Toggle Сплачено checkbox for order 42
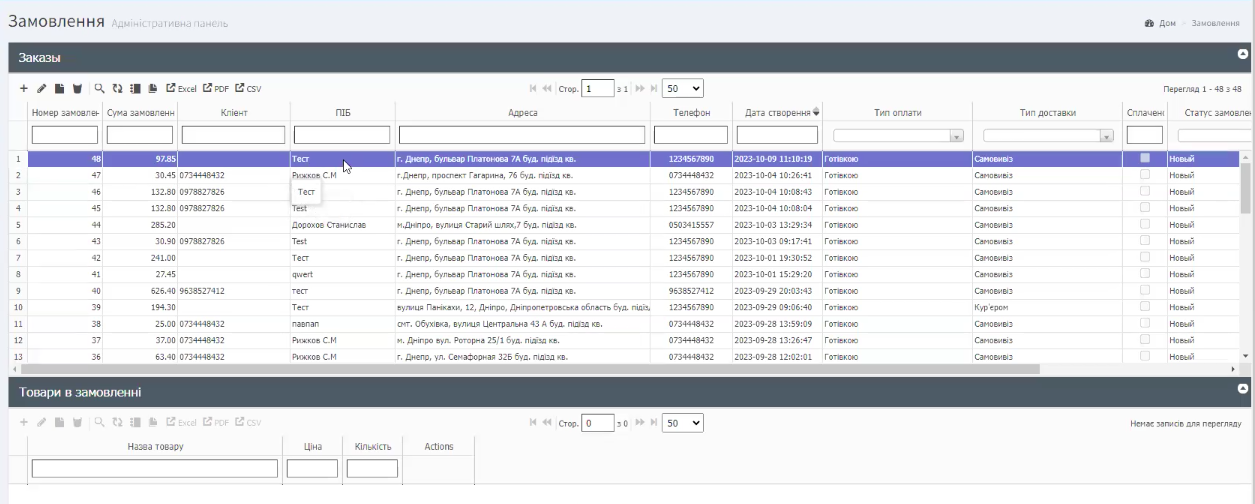The height and width of the screenshot is (504, 1255). [1145, 257]
